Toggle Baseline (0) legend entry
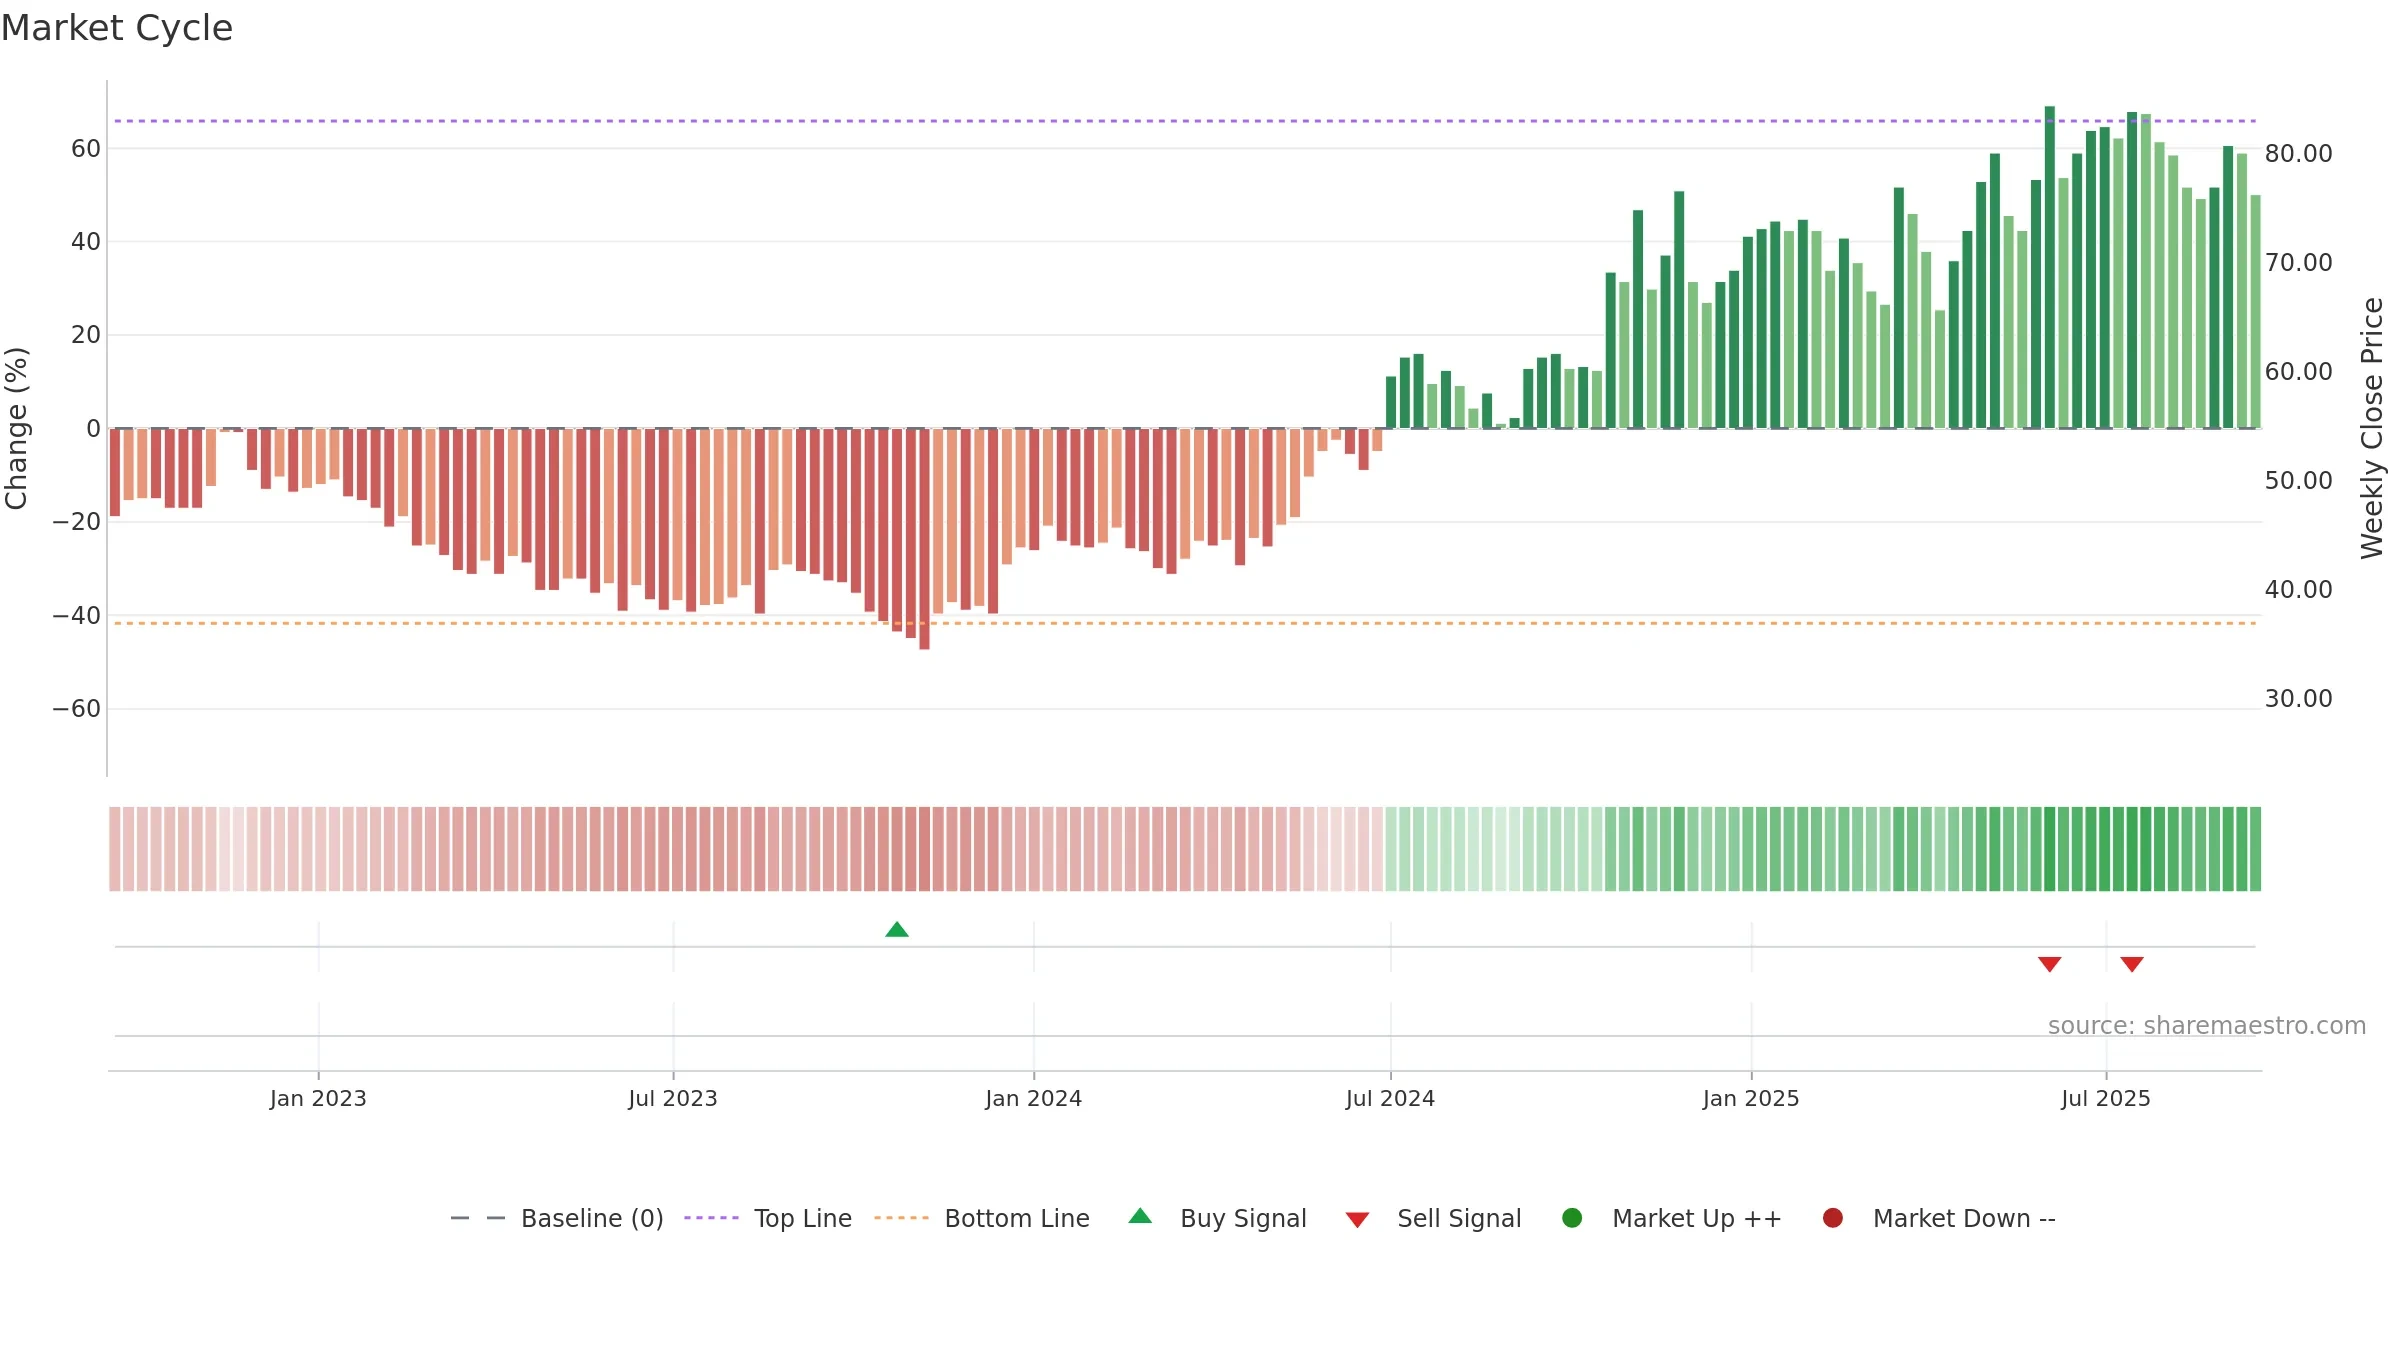The image size is (2400, 1350). point(557,1218)
